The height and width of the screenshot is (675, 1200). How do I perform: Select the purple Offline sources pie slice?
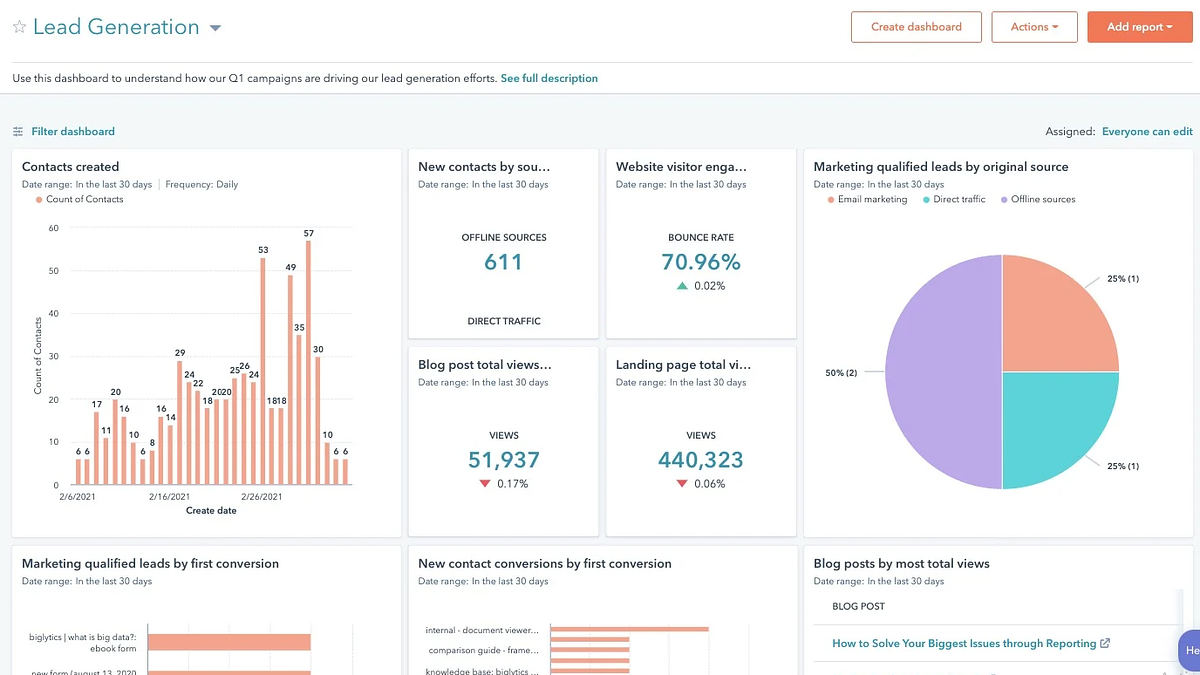(x=940, y=372)
